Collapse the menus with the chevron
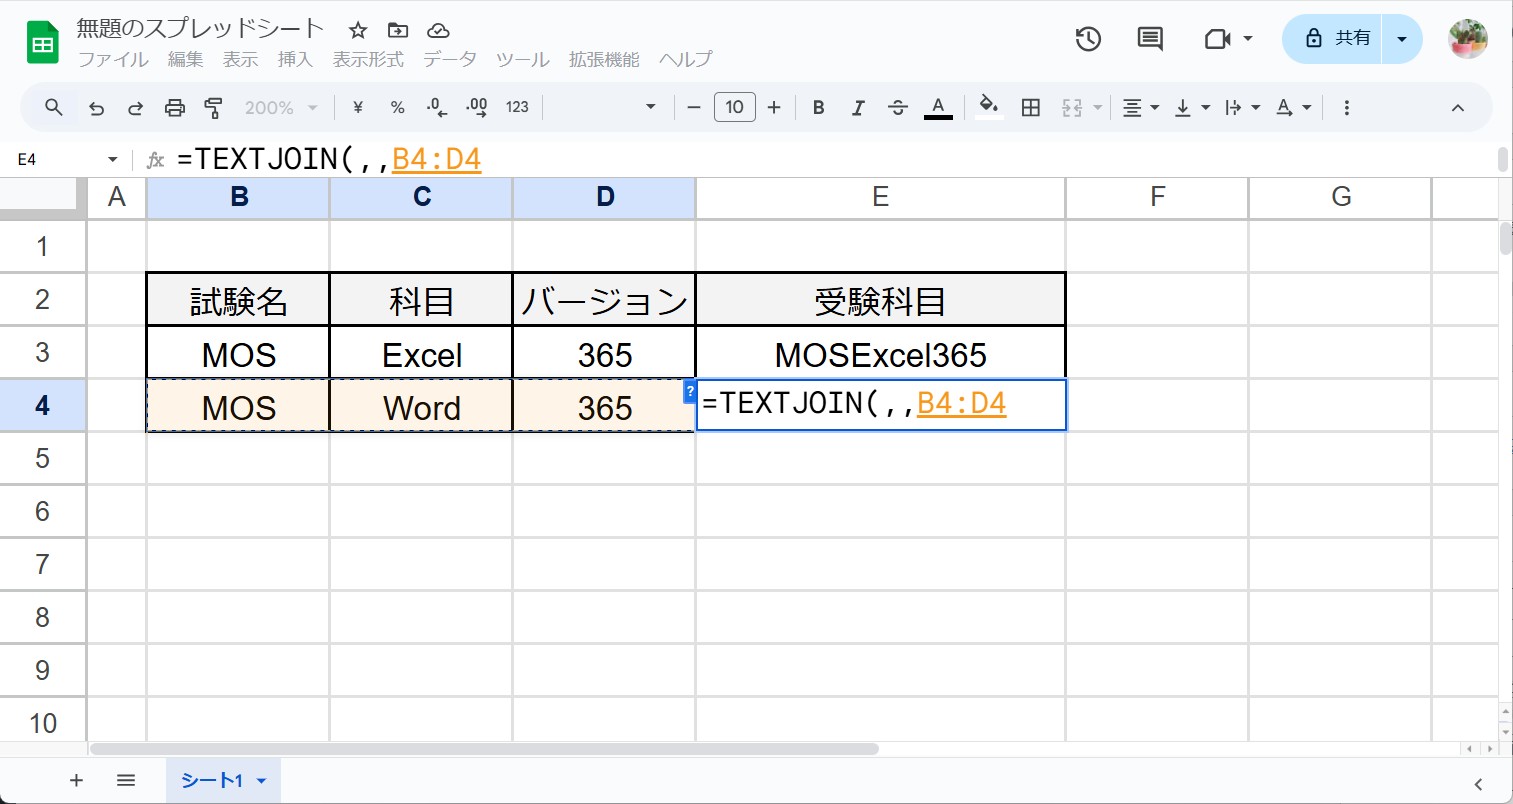The height and width of the screenshot is (804, 1513). tap(1458, 108)
